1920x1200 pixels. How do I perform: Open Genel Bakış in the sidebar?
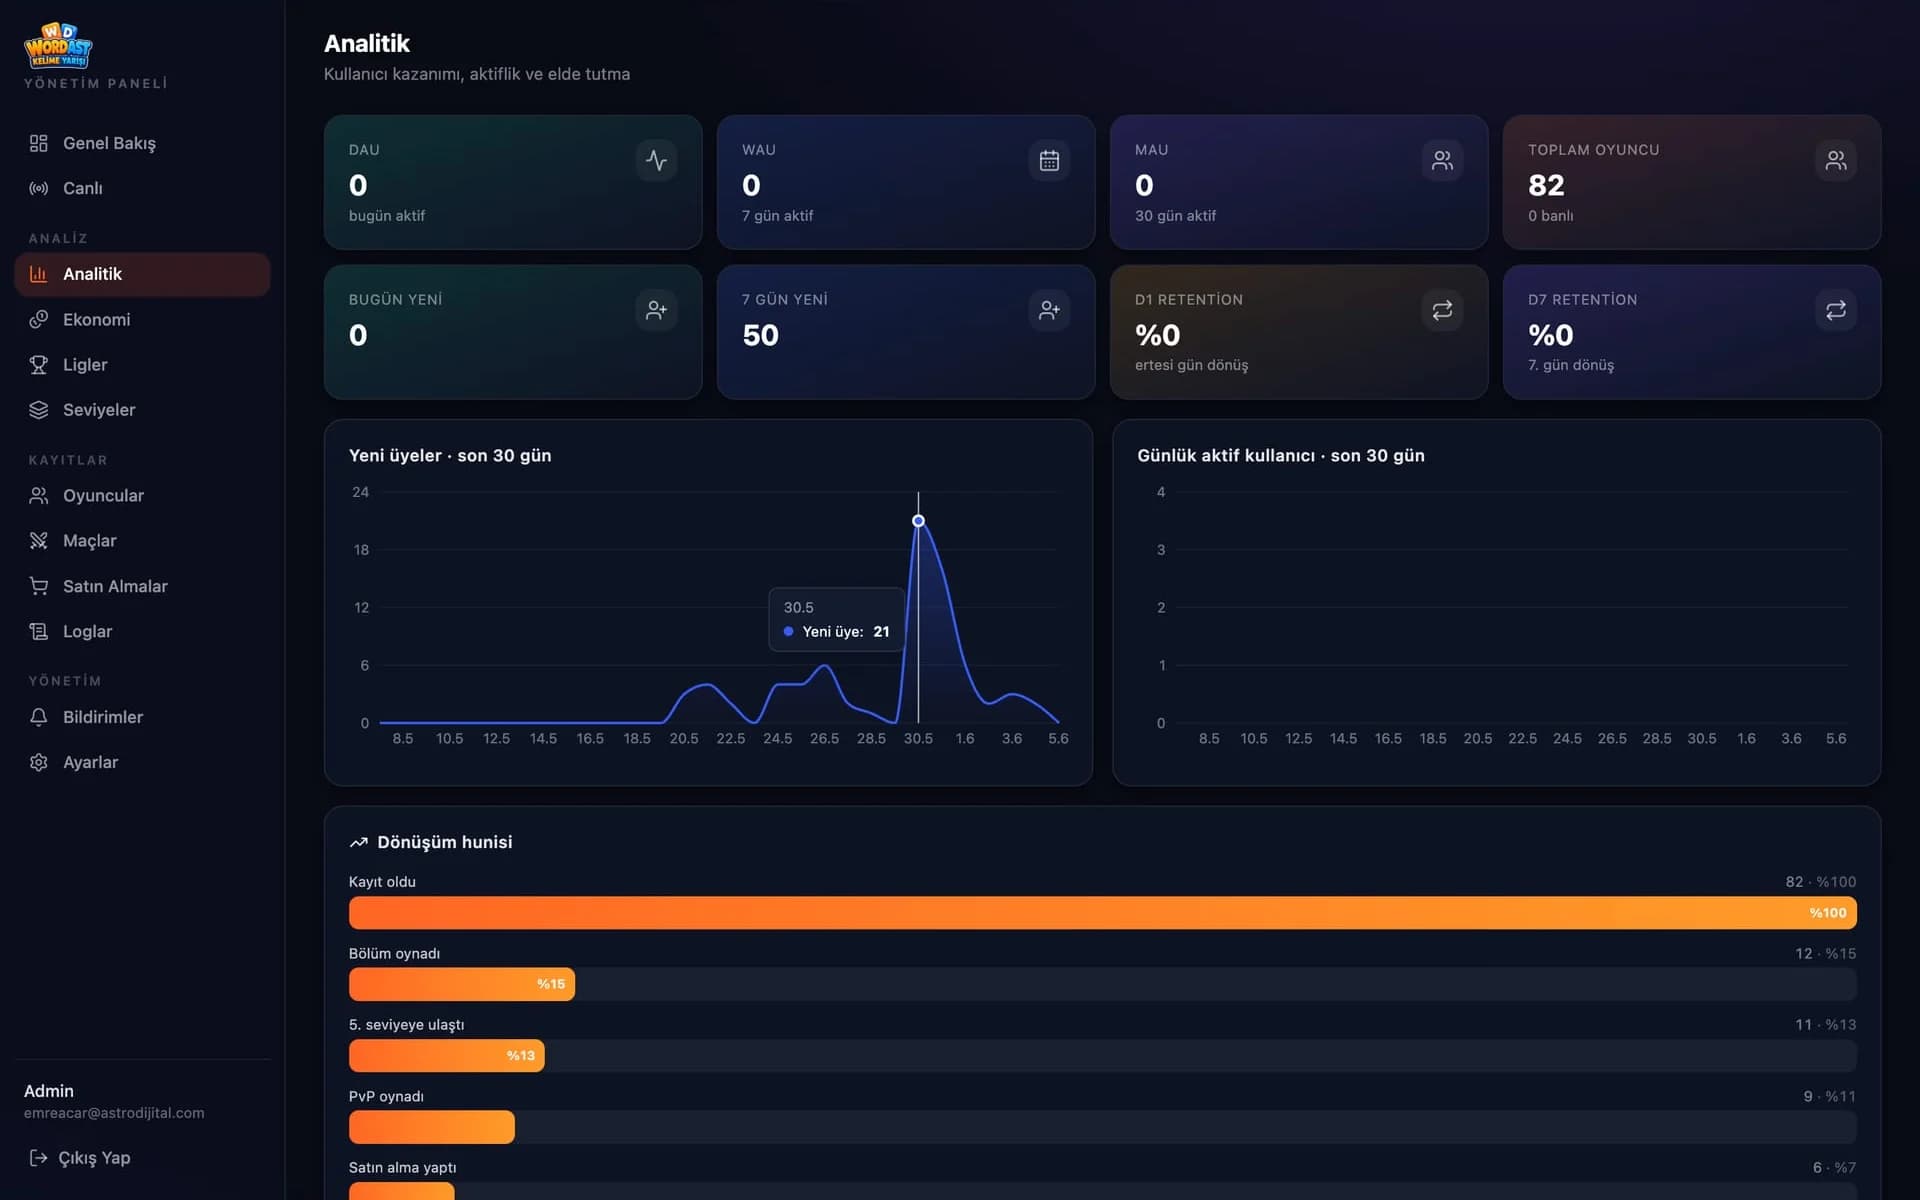point(142,143)
